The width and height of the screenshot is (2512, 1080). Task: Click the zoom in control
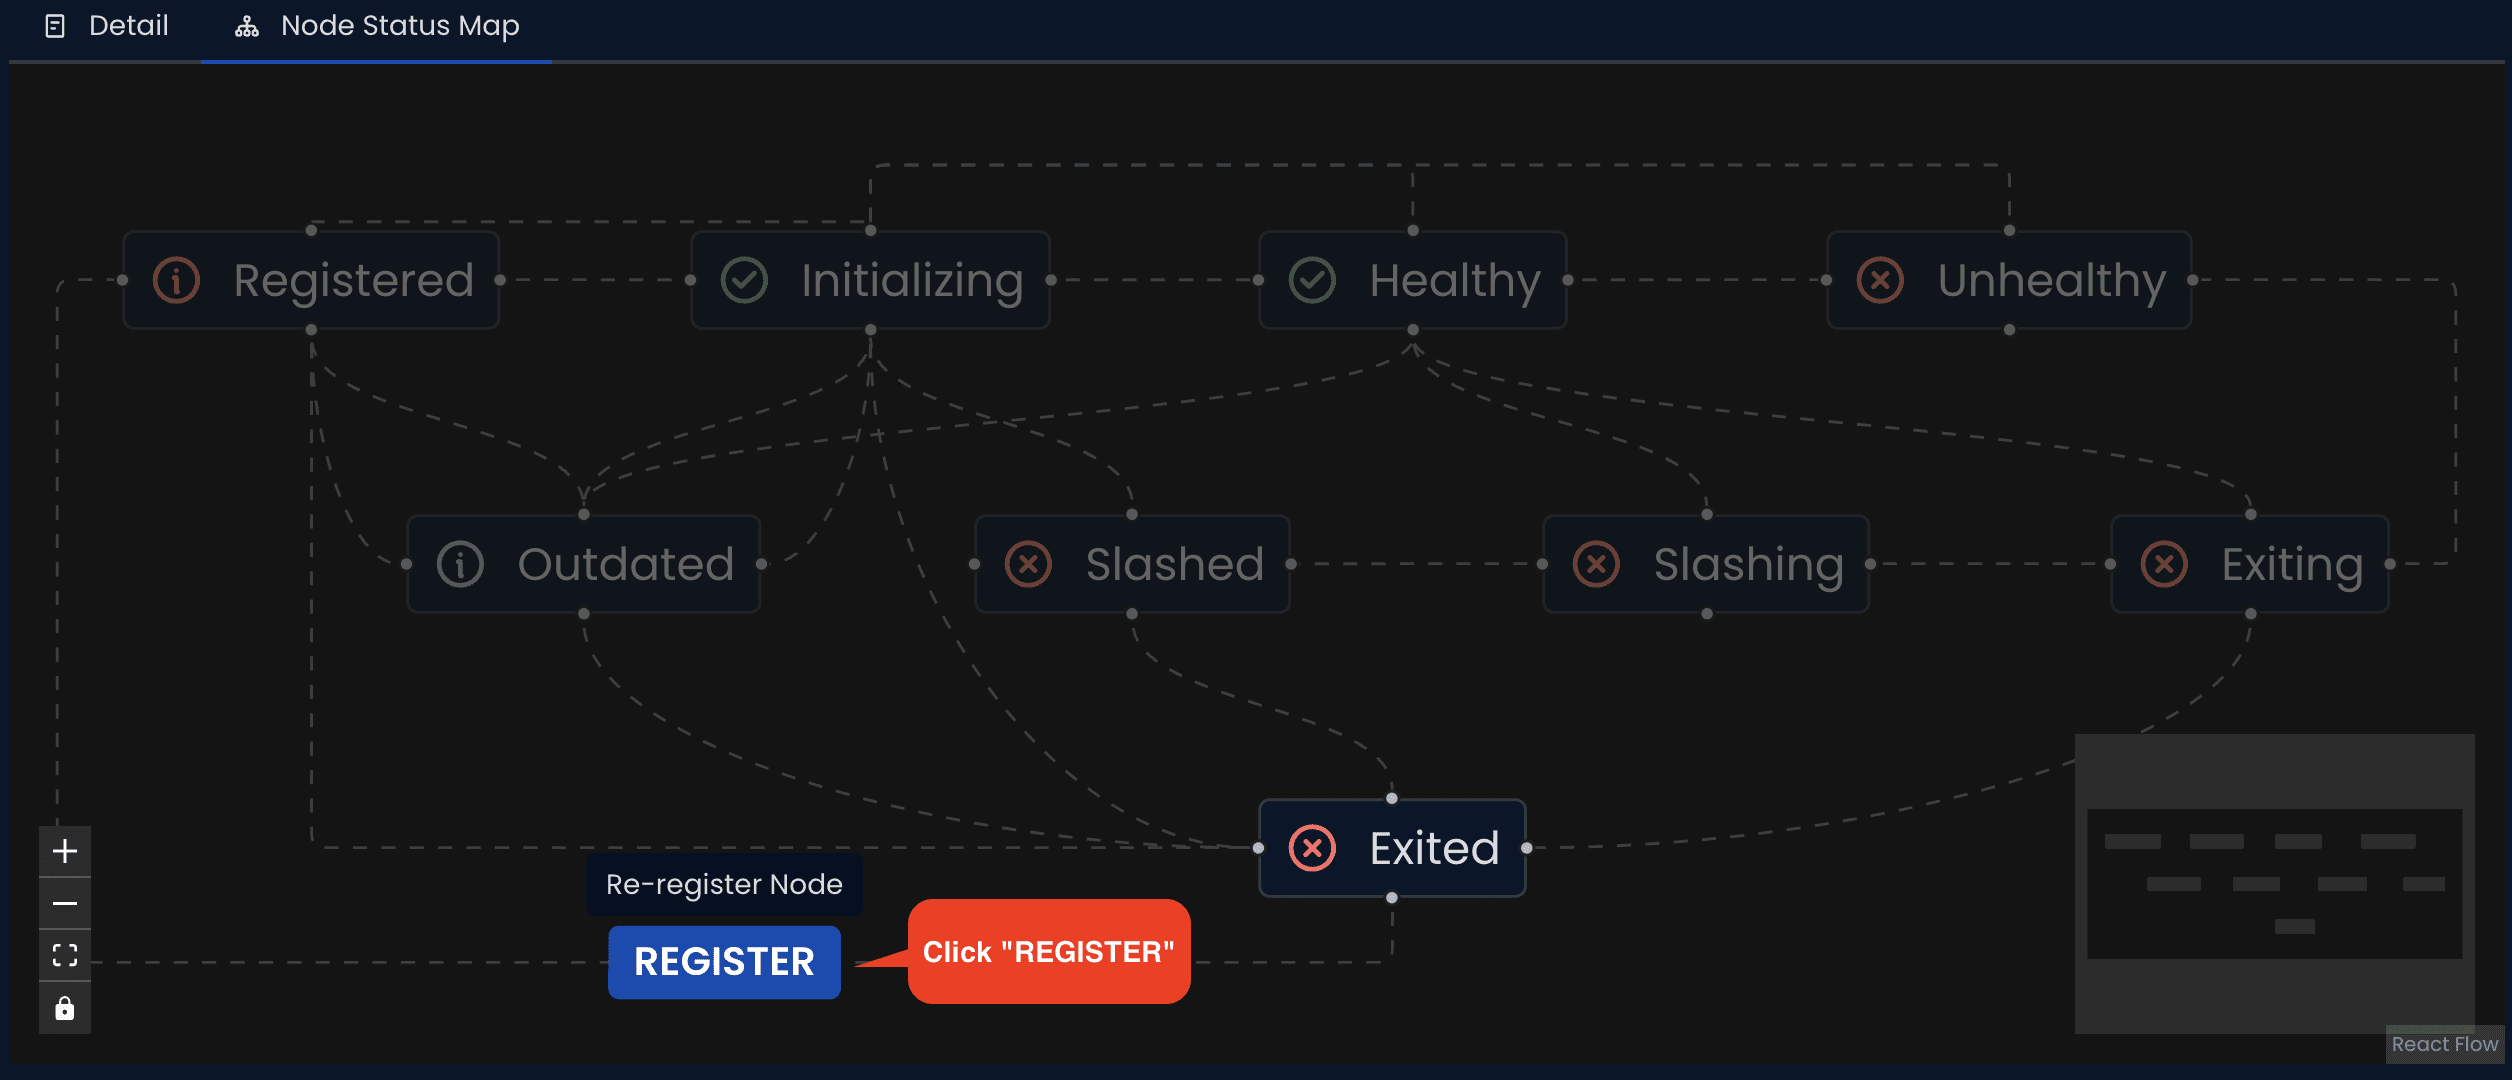[x=64, y=851]
